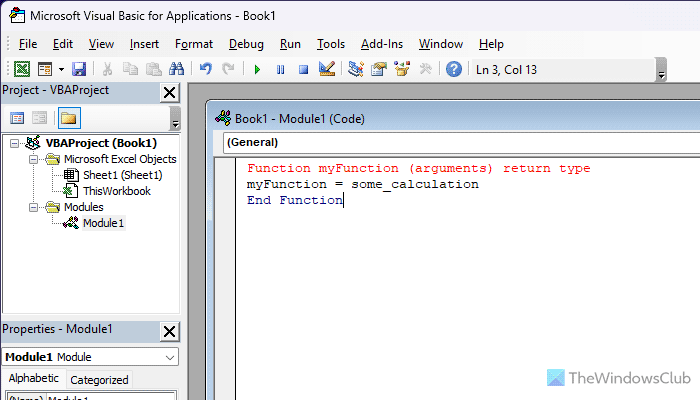This screenshot has width=700, height=400.
Task: Run the macro with the green play icon
Action: tap(257, 70)
